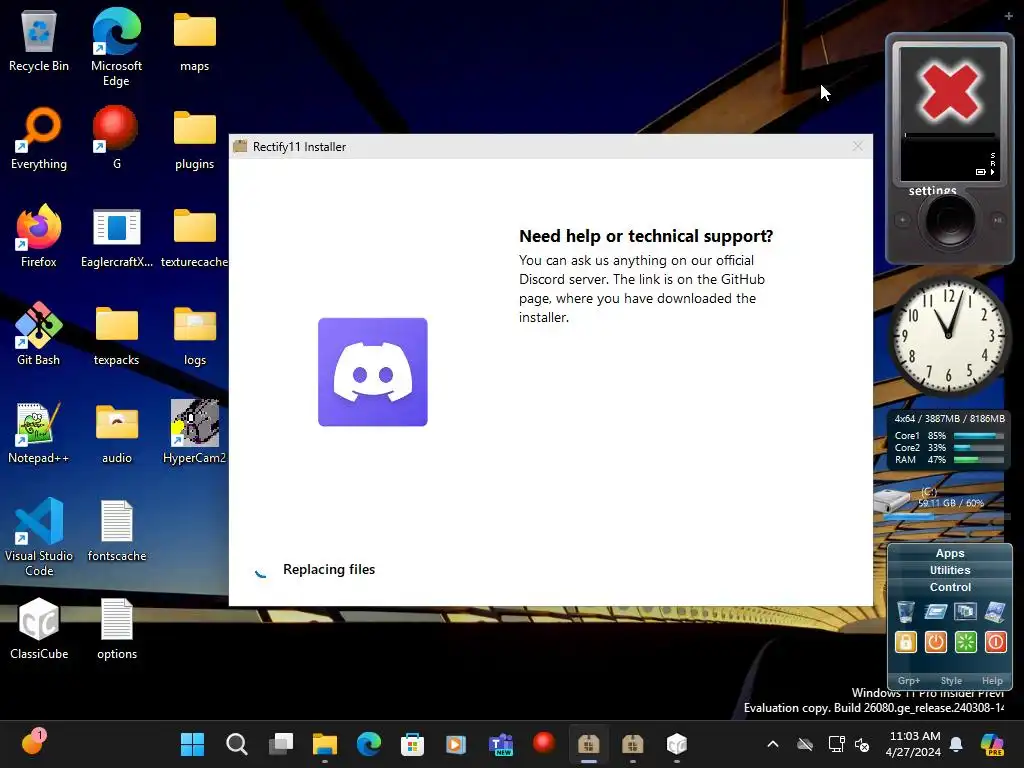Image resolution: width=1024 pixels, height=768 pixels.
Task: Click the RAM 47% usage bar
Action: click(978, 460)
